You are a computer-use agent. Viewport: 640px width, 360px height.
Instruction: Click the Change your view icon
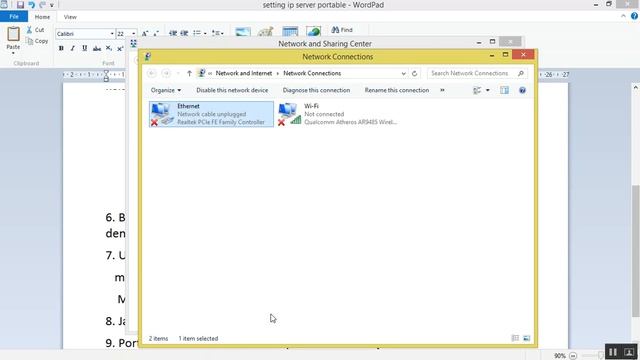(477, 91)
